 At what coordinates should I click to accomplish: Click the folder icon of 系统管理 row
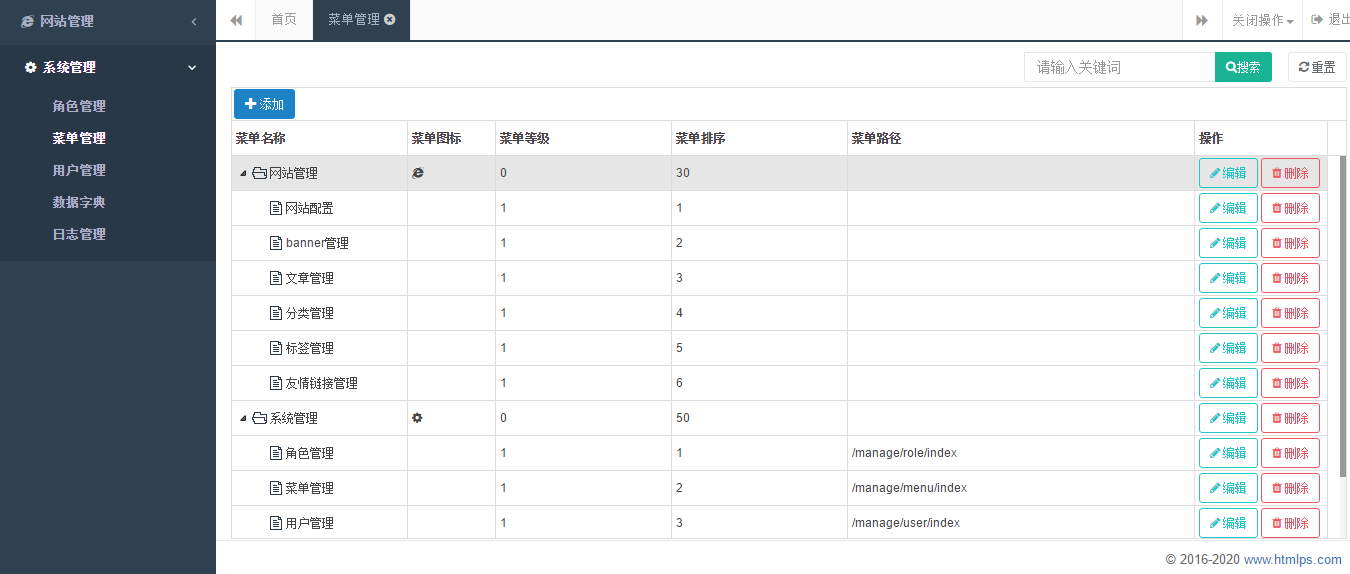tap(259, 418)
